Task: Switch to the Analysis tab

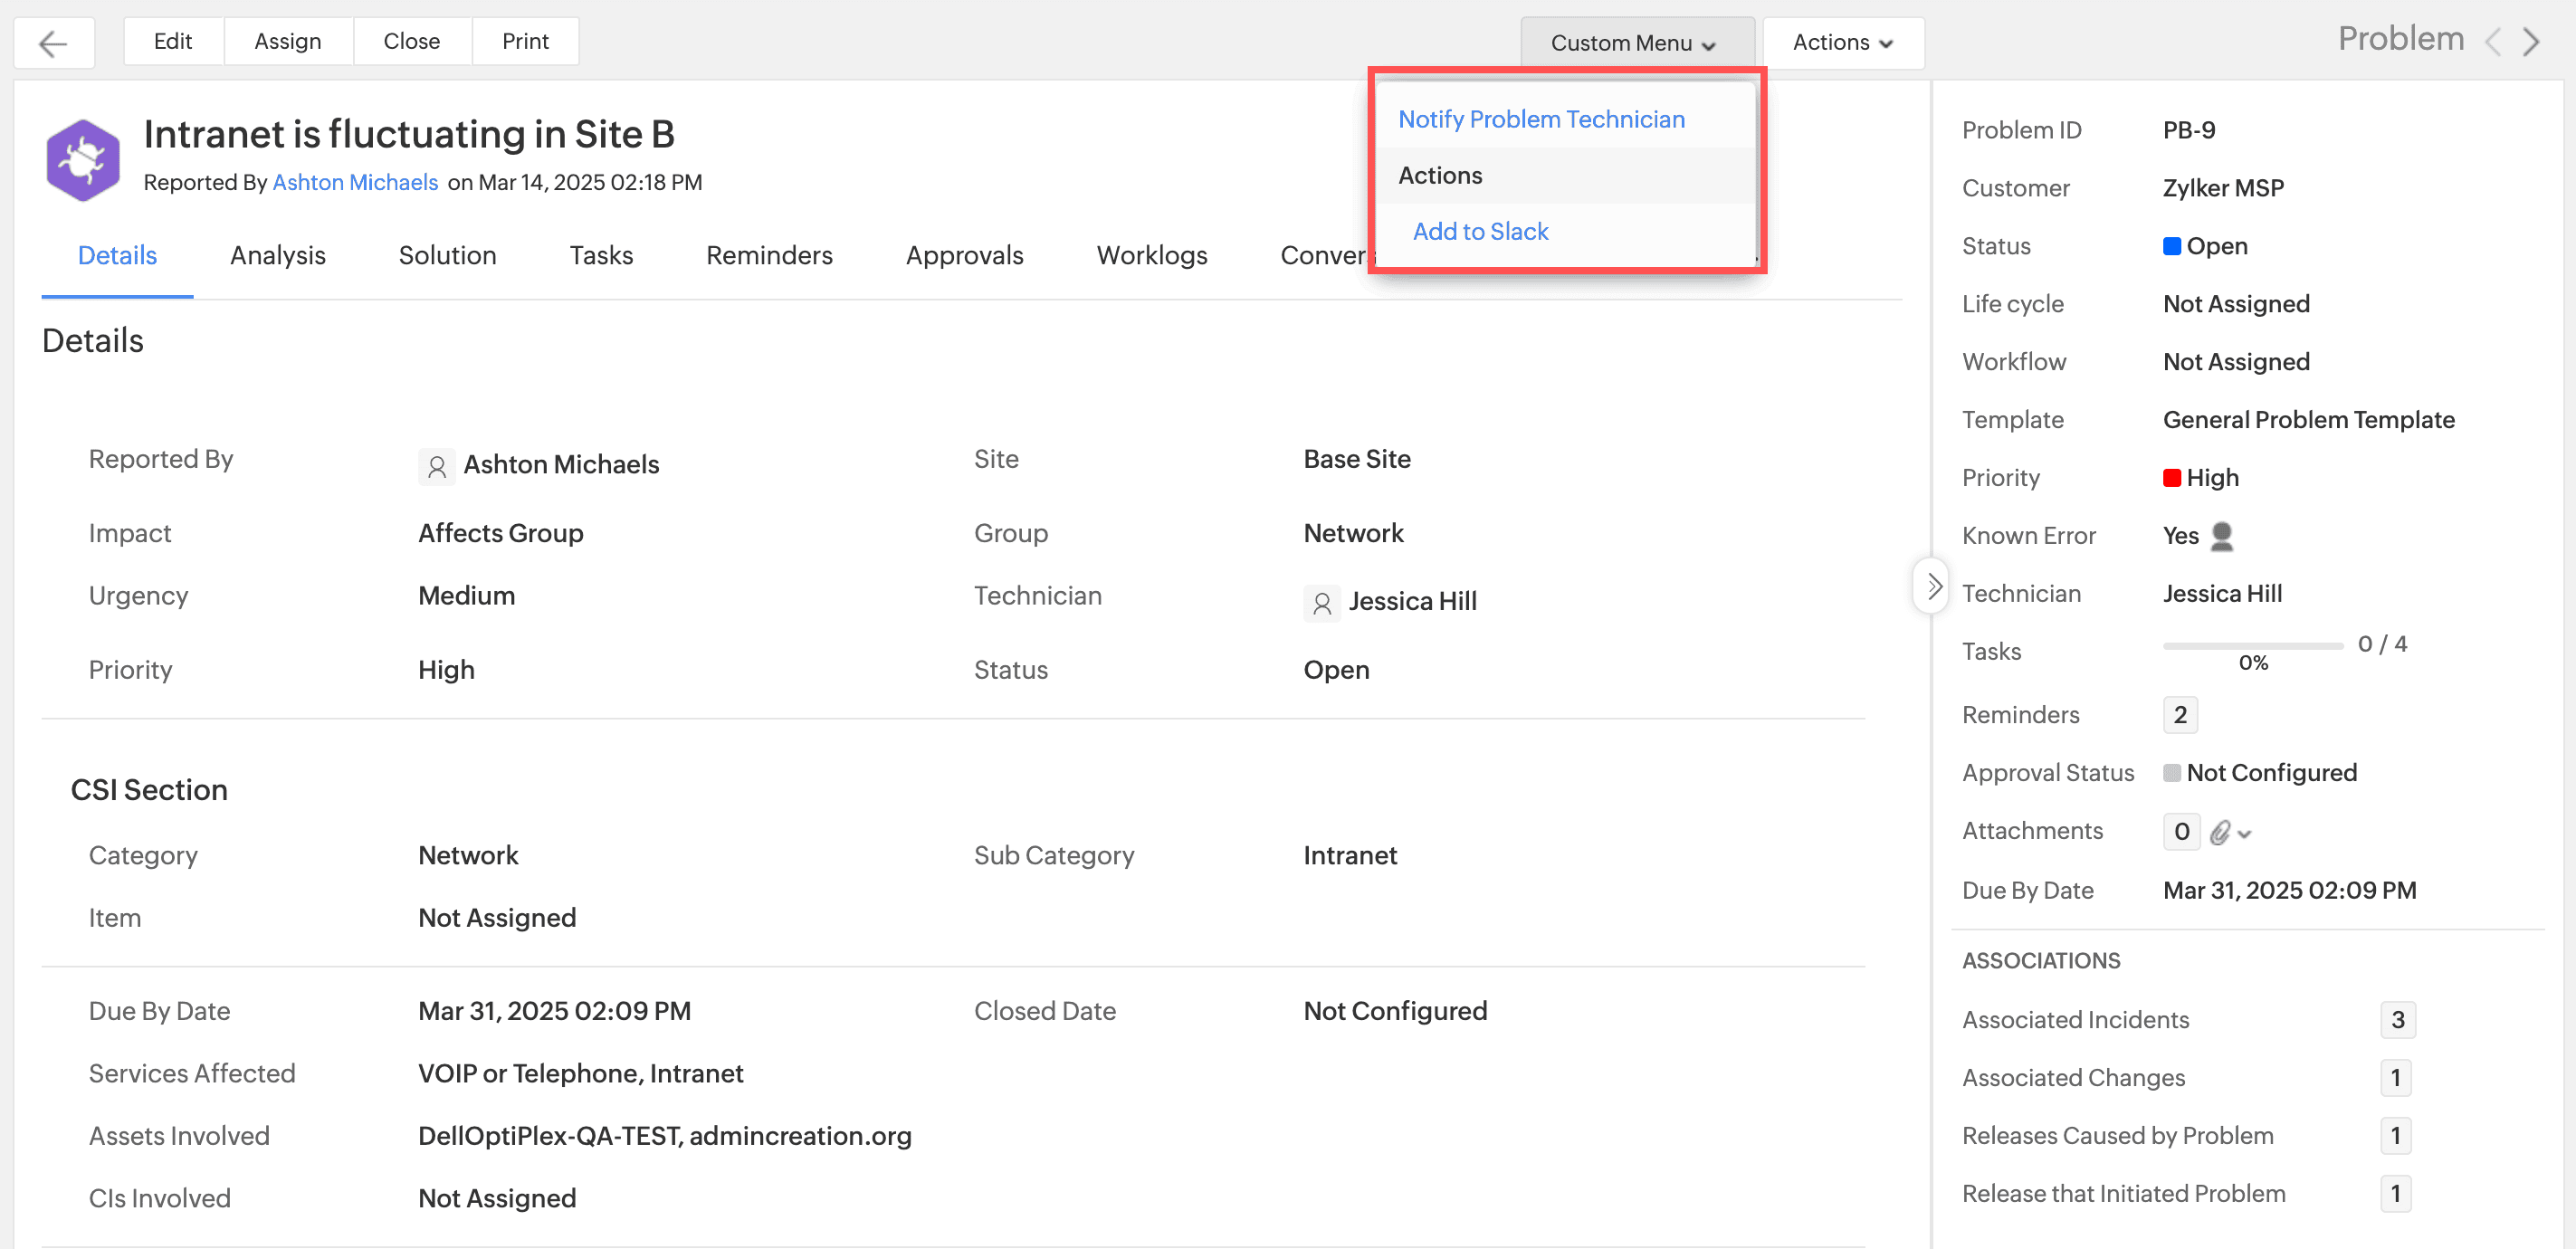Action: (x=277, y=256)
